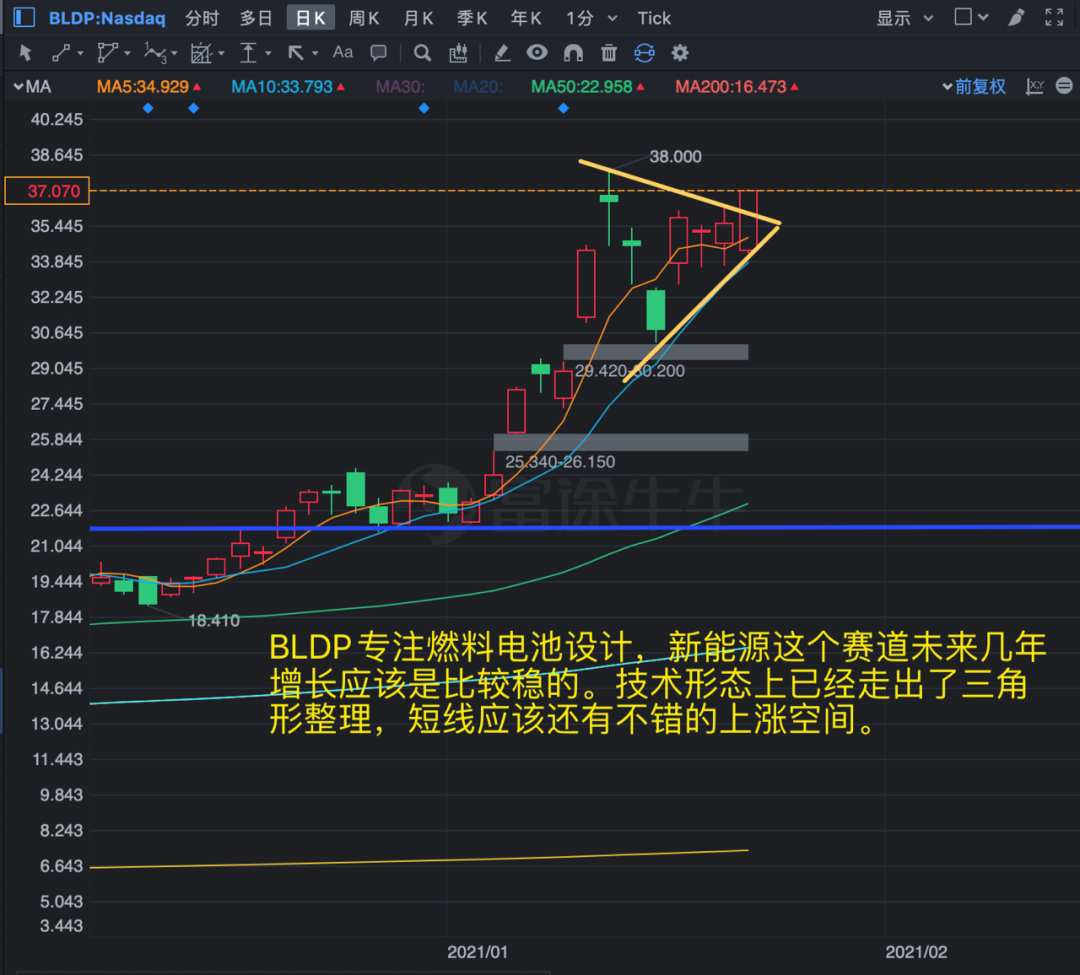Toggle MA50 moving average line
1080x975 pixels.
pyautogui.click(x=588, y=87)
